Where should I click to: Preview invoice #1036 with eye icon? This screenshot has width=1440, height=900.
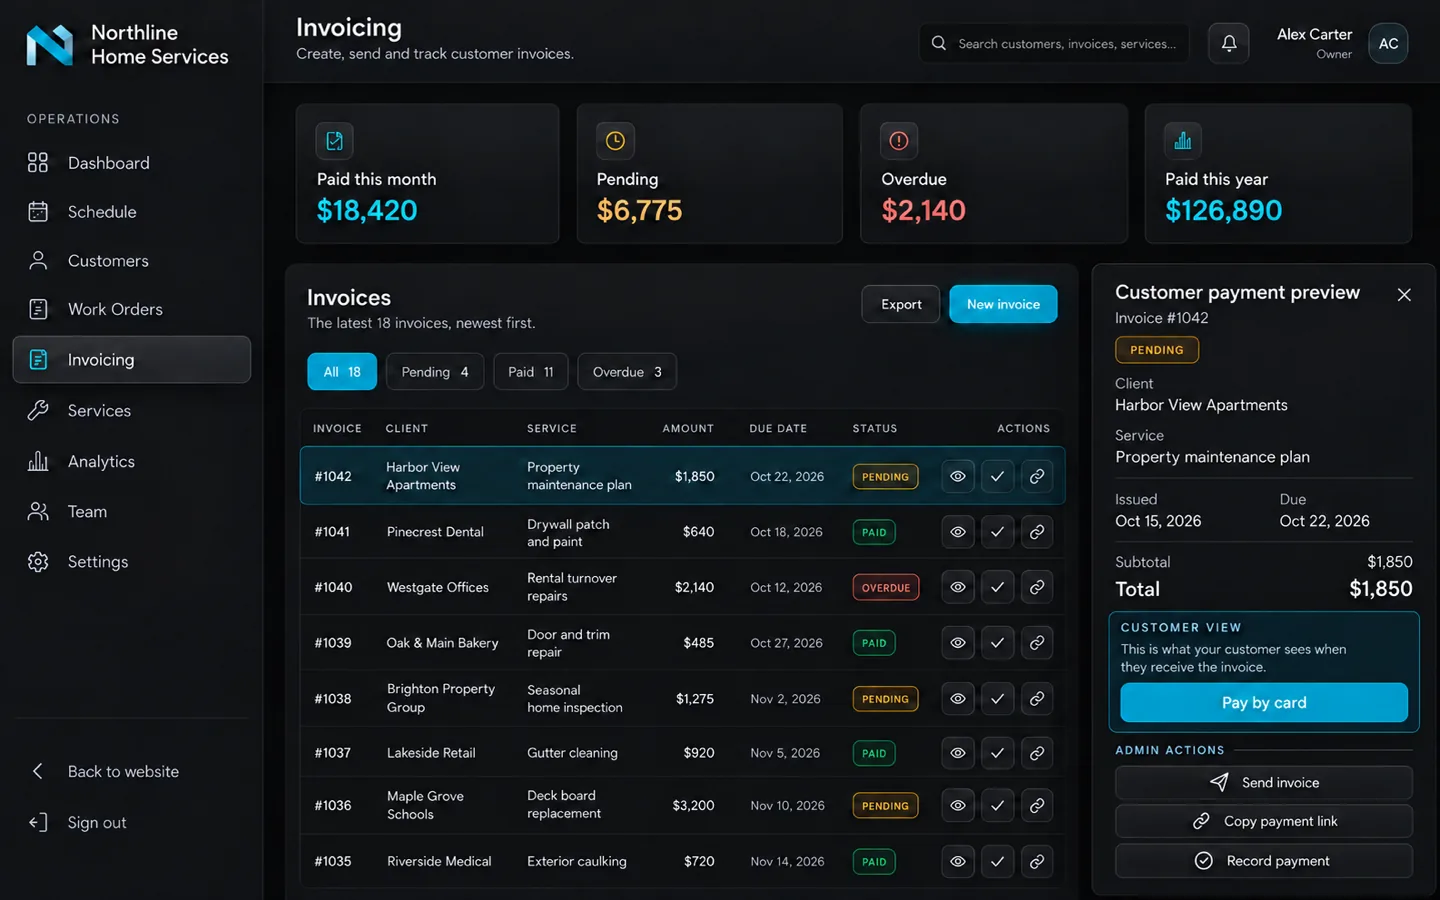(x=957, y=805)
